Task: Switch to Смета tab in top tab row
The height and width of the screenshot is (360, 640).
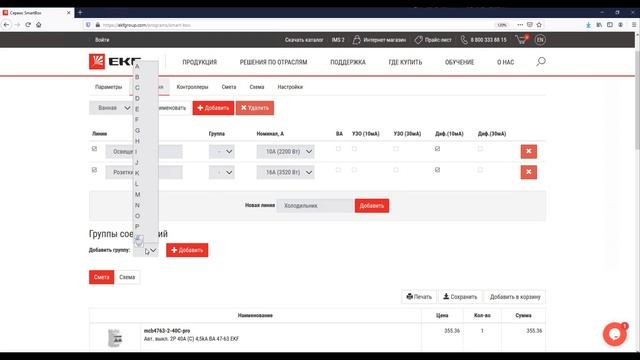Action: point(229,87)
